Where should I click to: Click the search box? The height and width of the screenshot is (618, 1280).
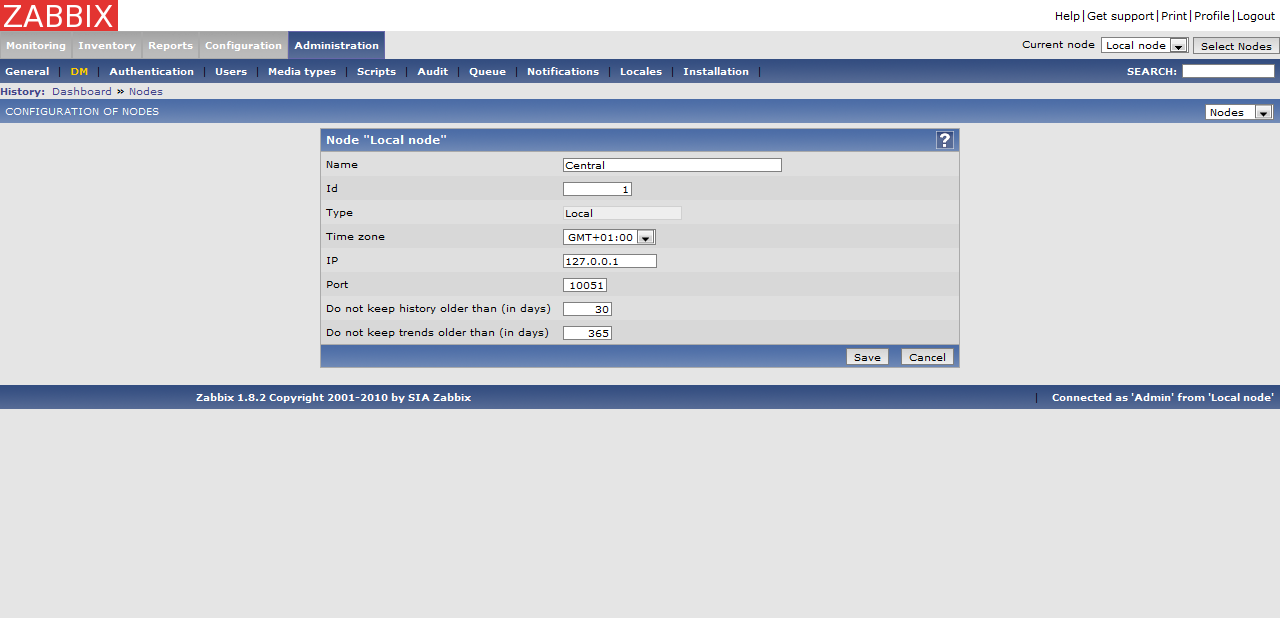coord(1228,72)
